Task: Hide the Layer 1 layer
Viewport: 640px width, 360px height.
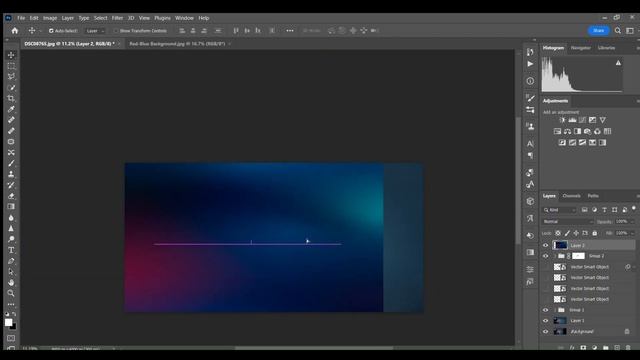Action: coord(546,321)
